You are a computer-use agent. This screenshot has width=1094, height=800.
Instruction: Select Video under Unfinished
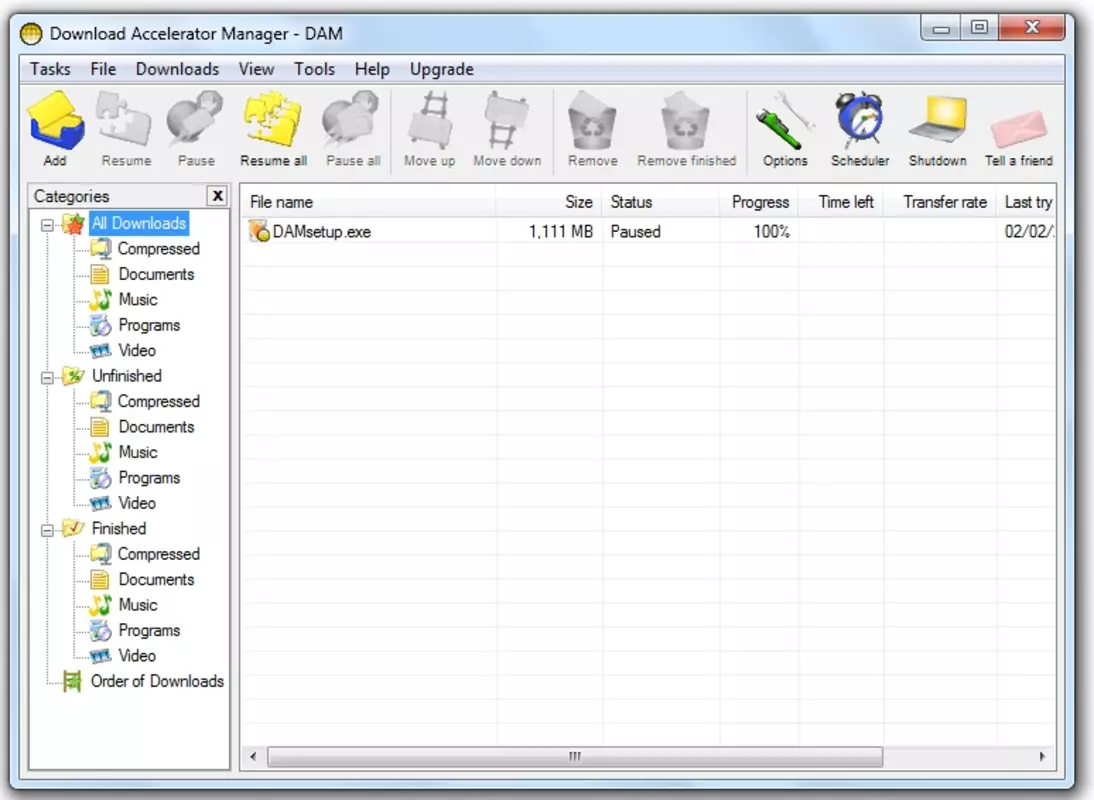click(x=137, y=503)
